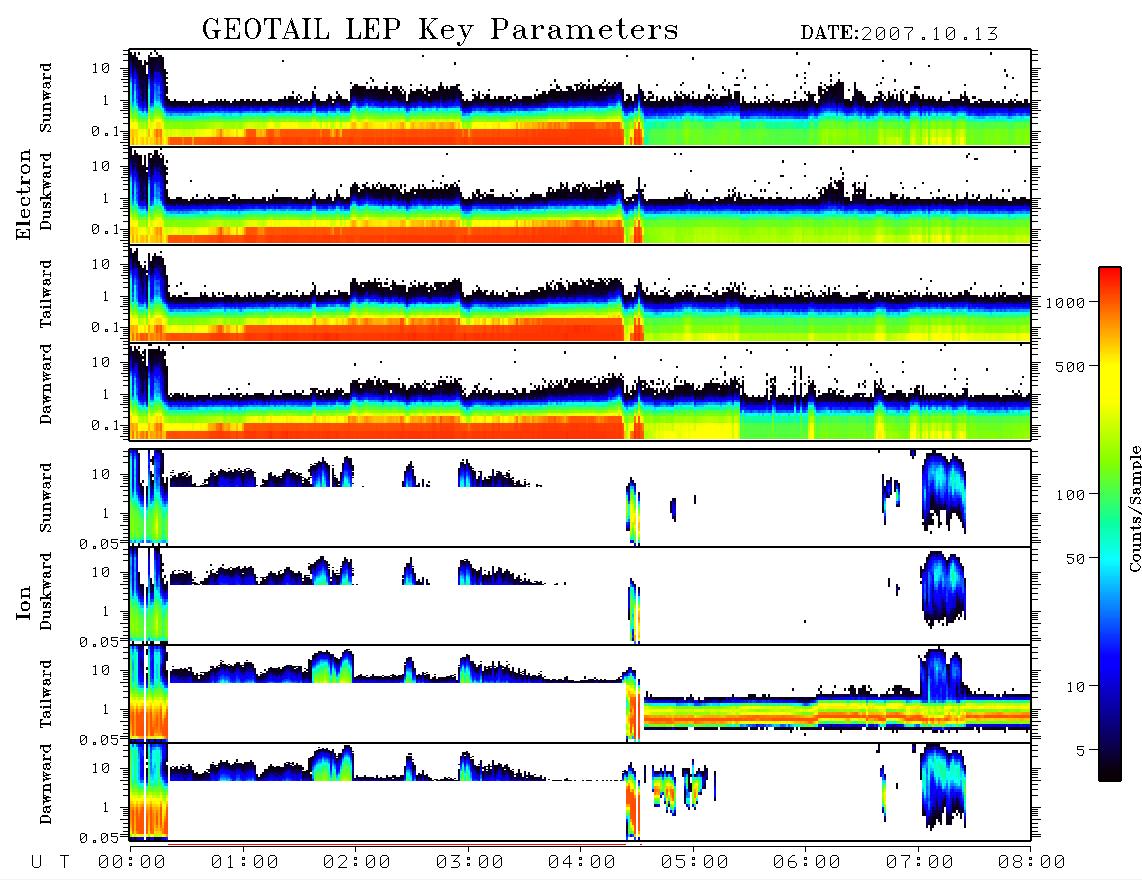This screenshot has height=880, width=1142.
Task: Click the "DATE:2007.10.13" label
Action: pyautogui.click(x=899, y=34)
